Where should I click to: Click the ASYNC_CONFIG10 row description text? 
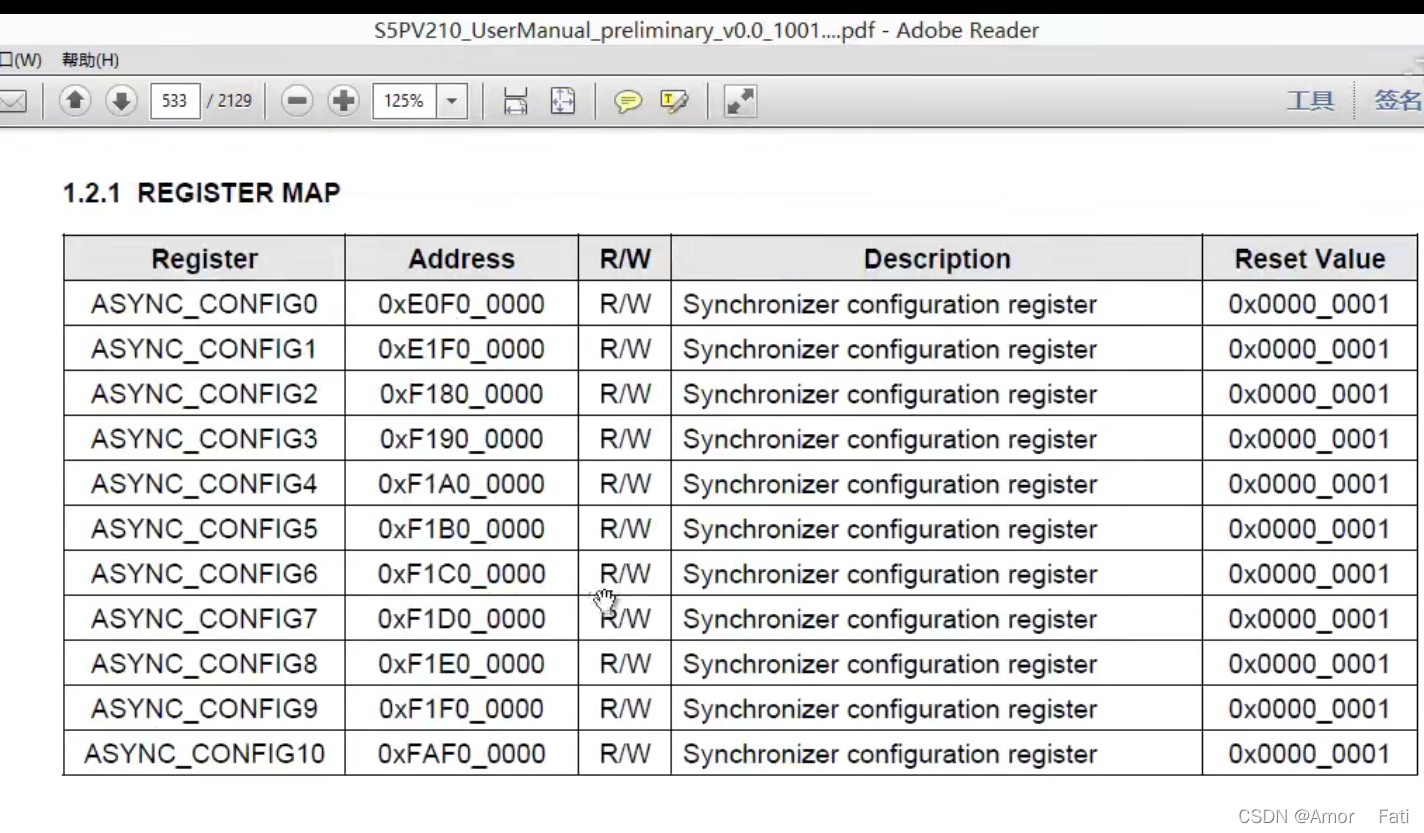click(890, 754)
